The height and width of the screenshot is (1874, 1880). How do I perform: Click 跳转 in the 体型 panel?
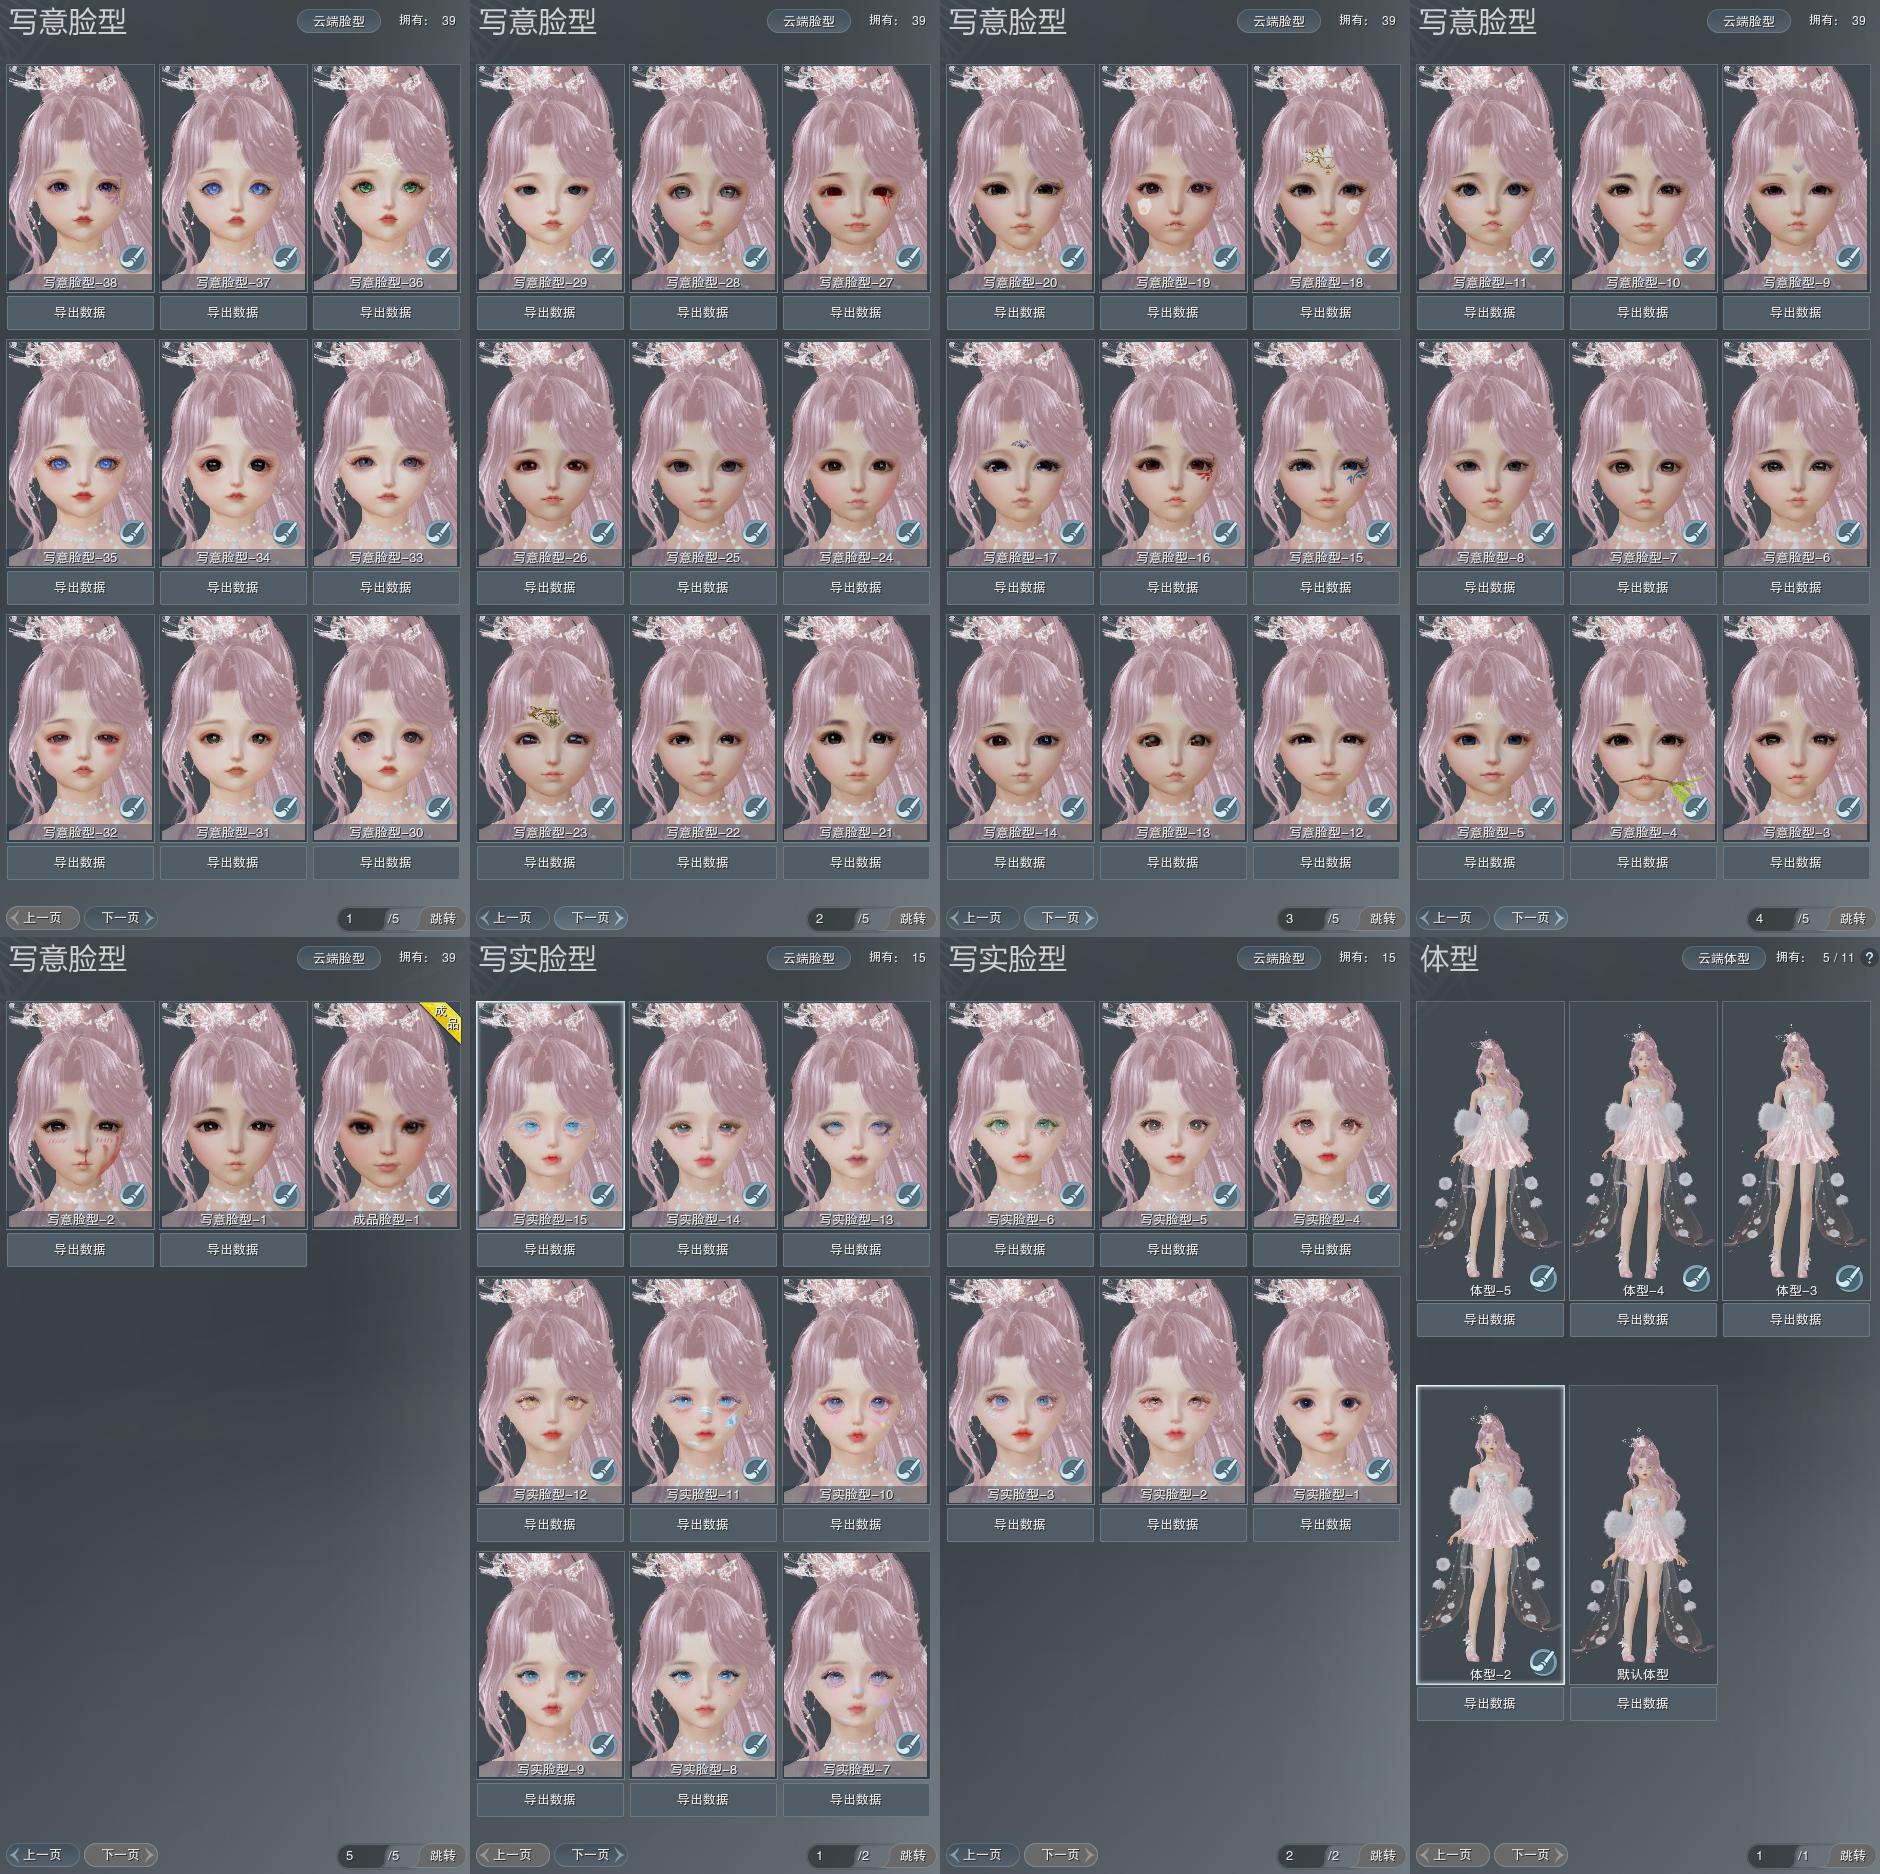1853,1856
